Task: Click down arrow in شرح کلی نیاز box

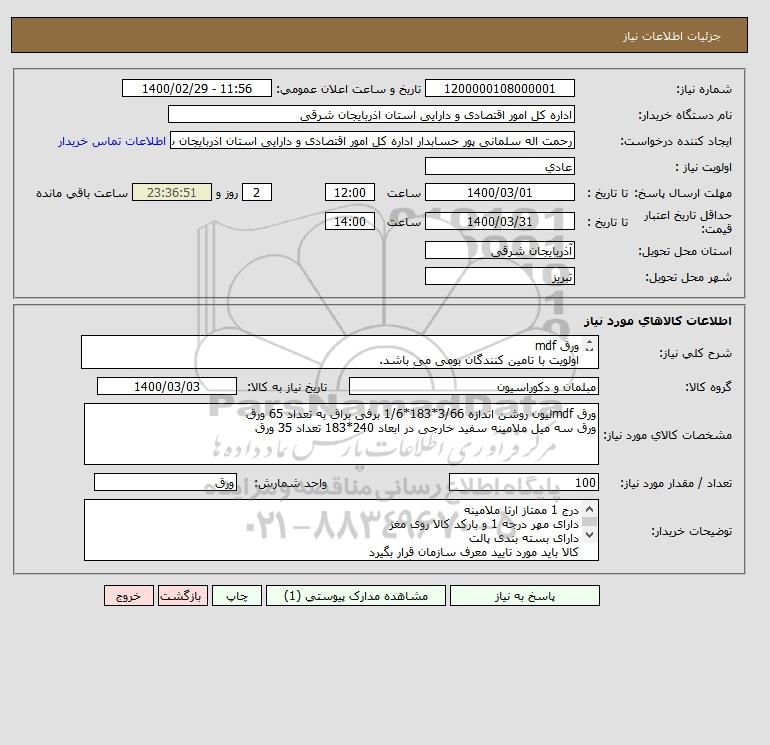Action: pyautogui.click(x=590, y=349)
